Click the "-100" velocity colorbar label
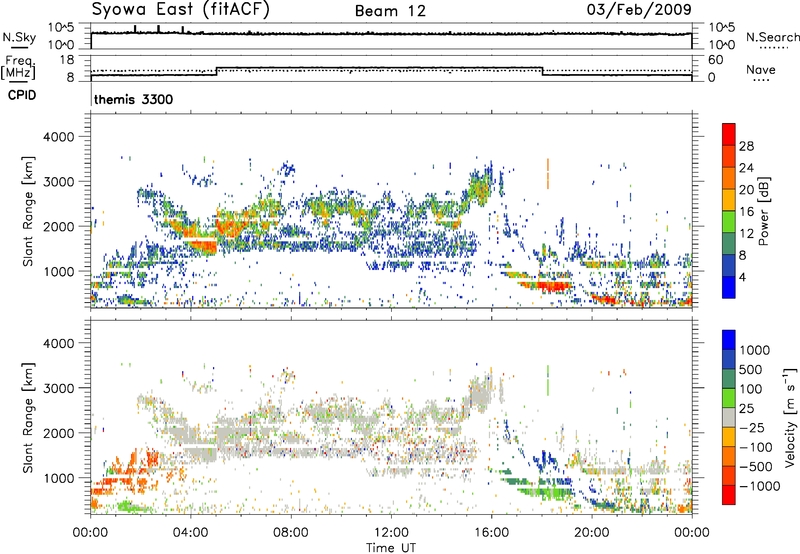The image size is (800, 554). [756, 447]
